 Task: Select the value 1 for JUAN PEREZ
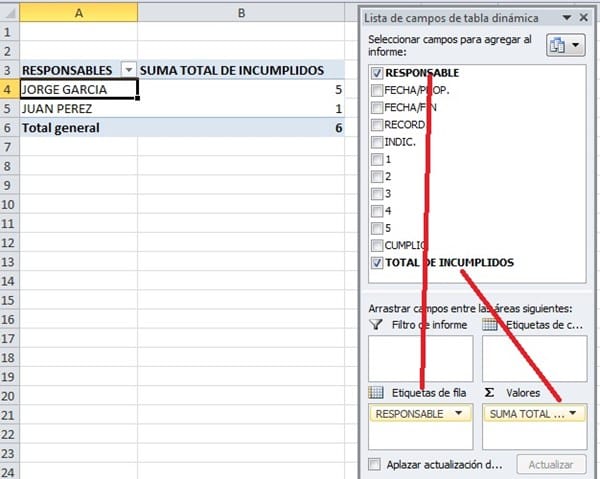241,109
